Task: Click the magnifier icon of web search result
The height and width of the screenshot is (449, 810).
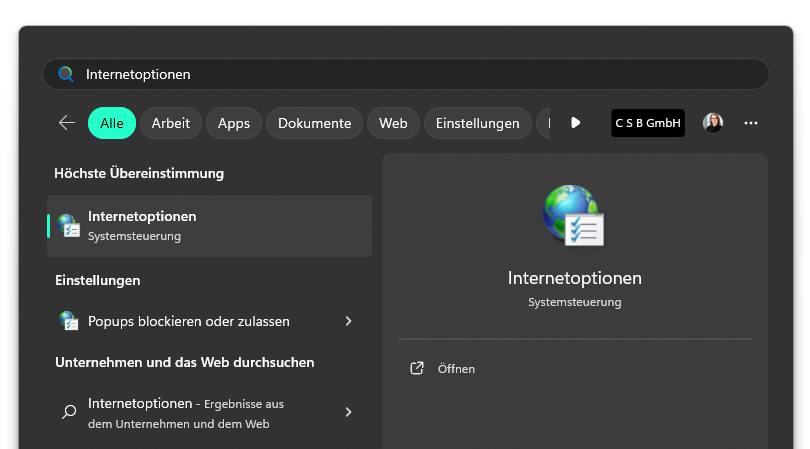Action: click(69, 412)
